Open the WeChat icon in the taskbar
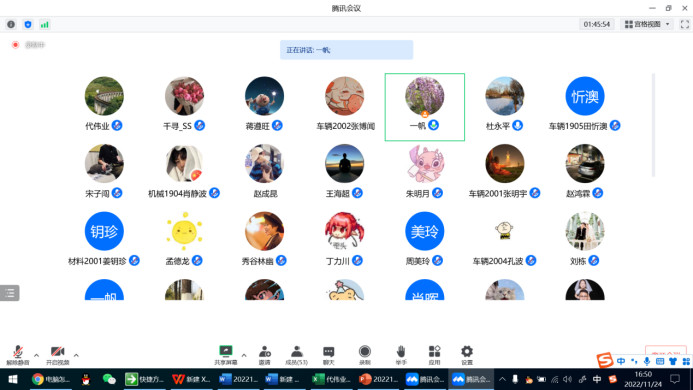The image size is (693, 390). (109, 379)
